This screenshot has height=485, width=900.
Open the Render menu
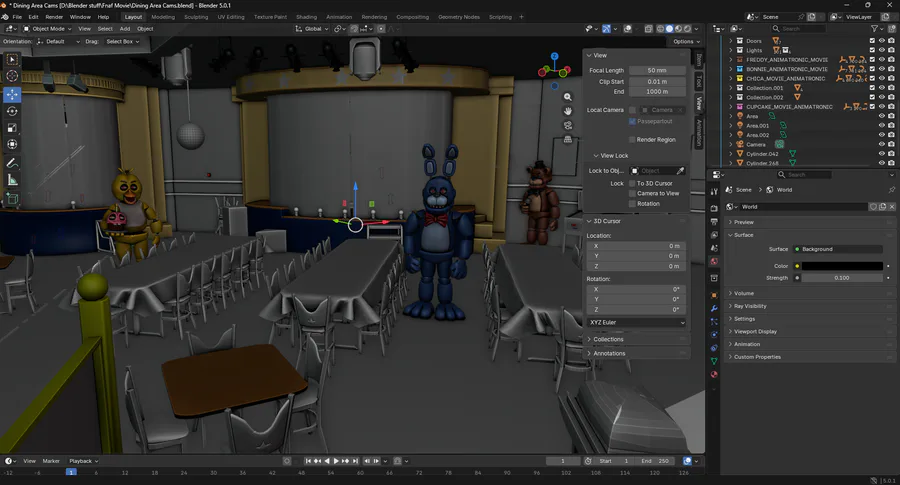(54, 17)
